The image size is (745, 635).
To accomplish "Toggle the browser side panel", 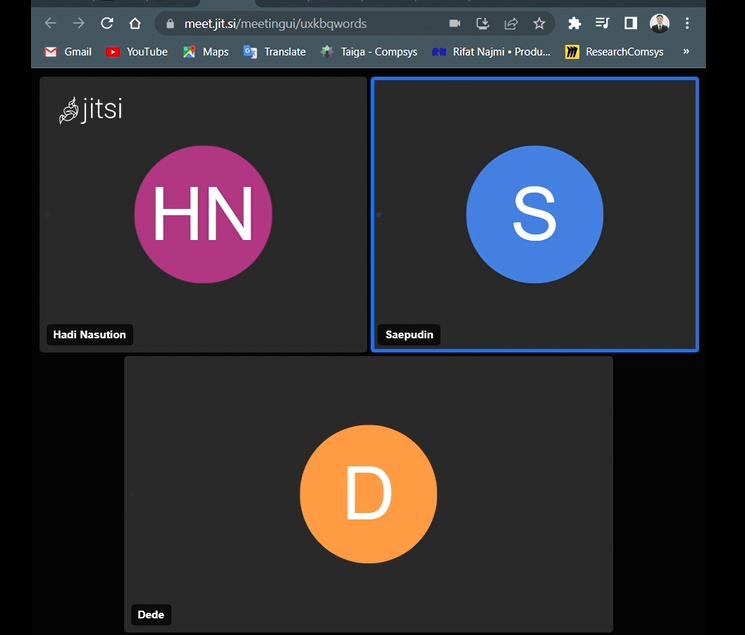I will 630,23.
